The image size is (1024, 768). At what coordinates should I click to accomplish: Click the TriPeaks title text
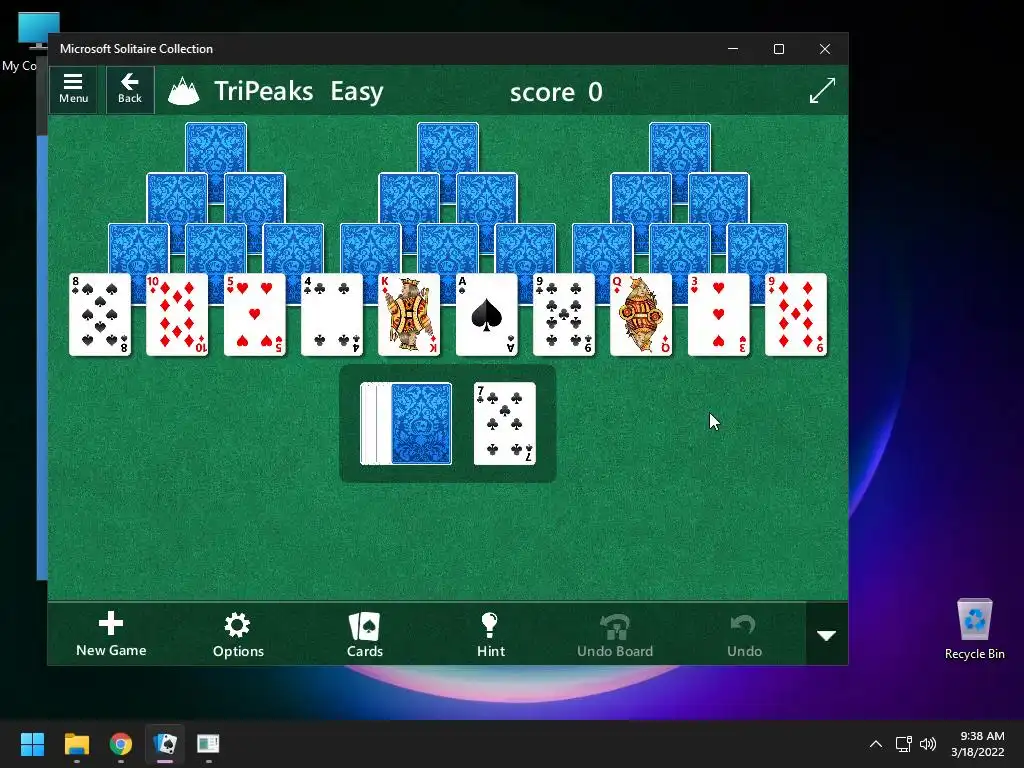[263, 91]
